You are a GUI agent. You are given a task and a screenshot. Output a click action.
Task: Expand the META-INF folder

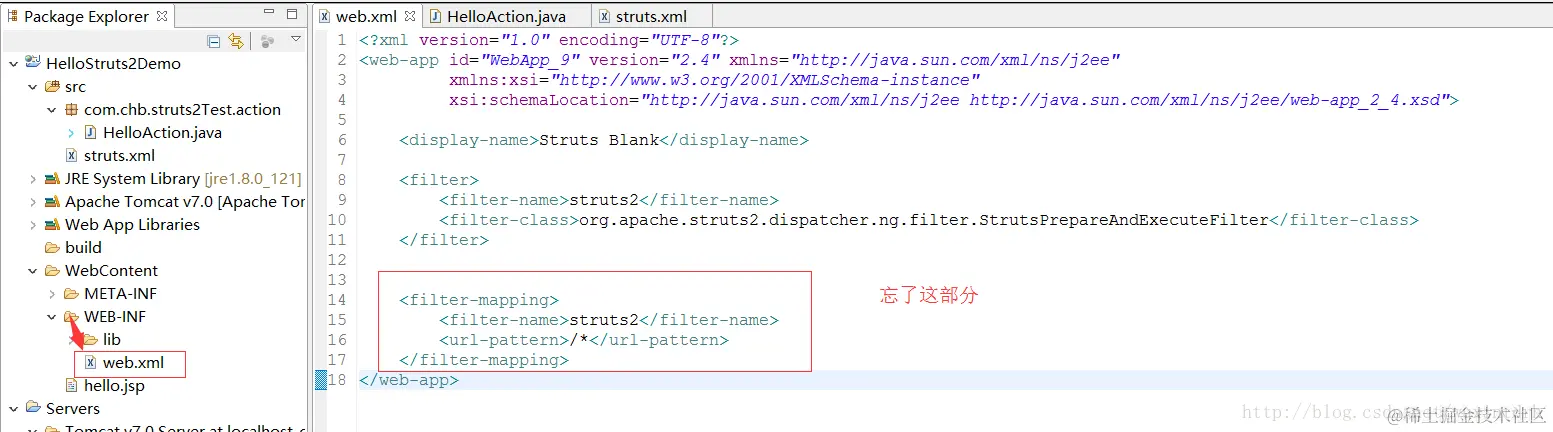tap(52, 294)
